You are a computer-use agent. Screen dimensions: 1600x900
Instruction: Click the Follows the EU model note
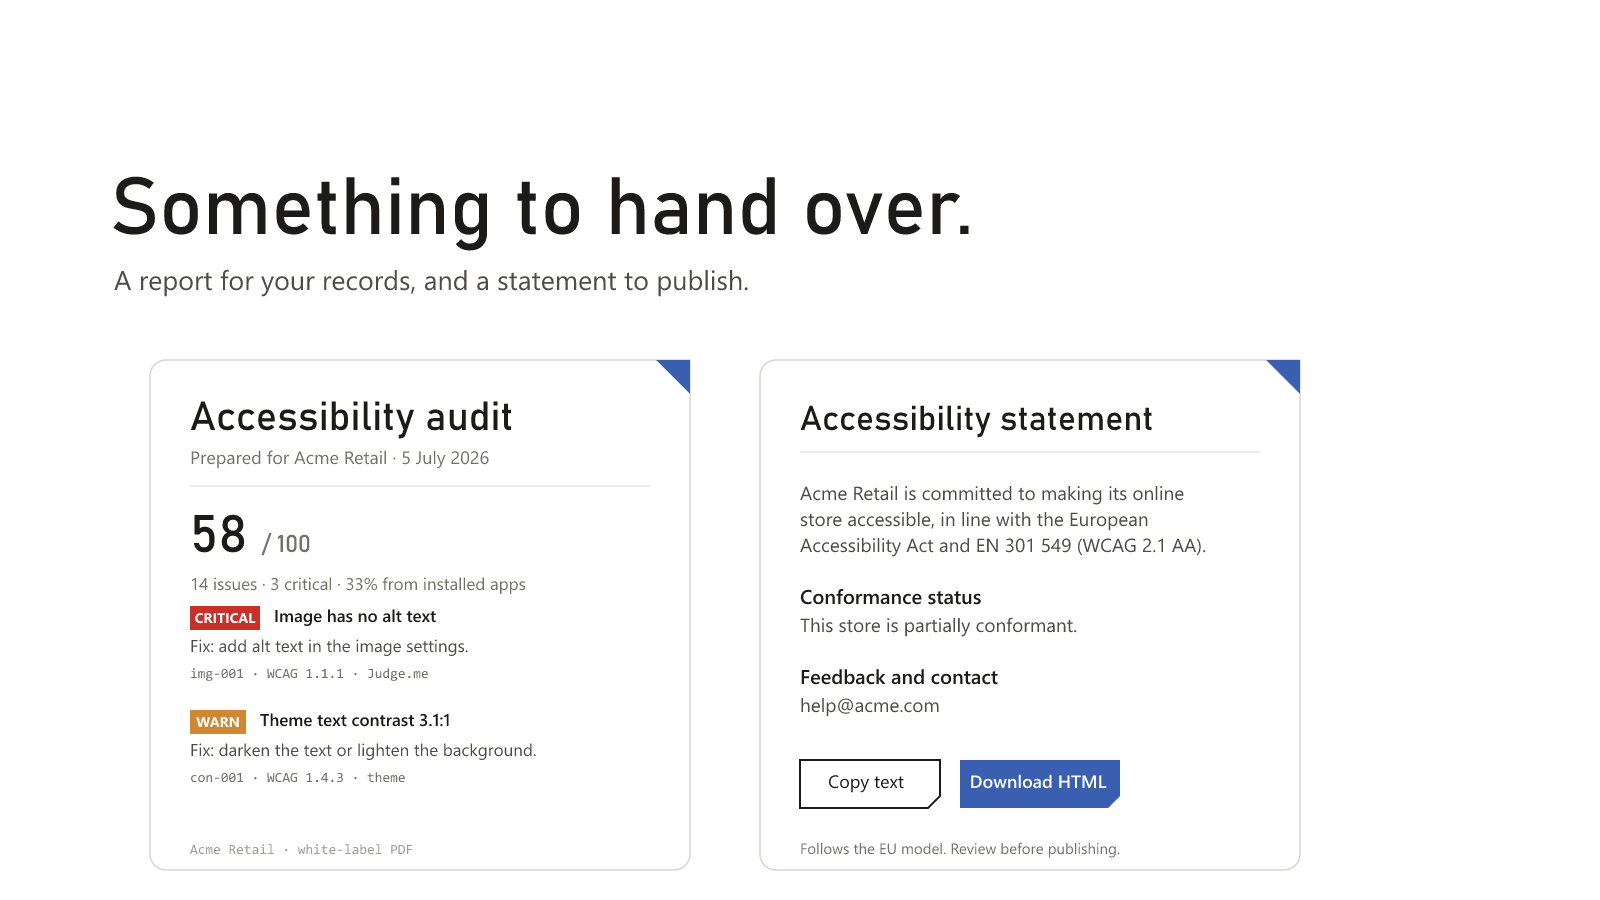[960, 849]
